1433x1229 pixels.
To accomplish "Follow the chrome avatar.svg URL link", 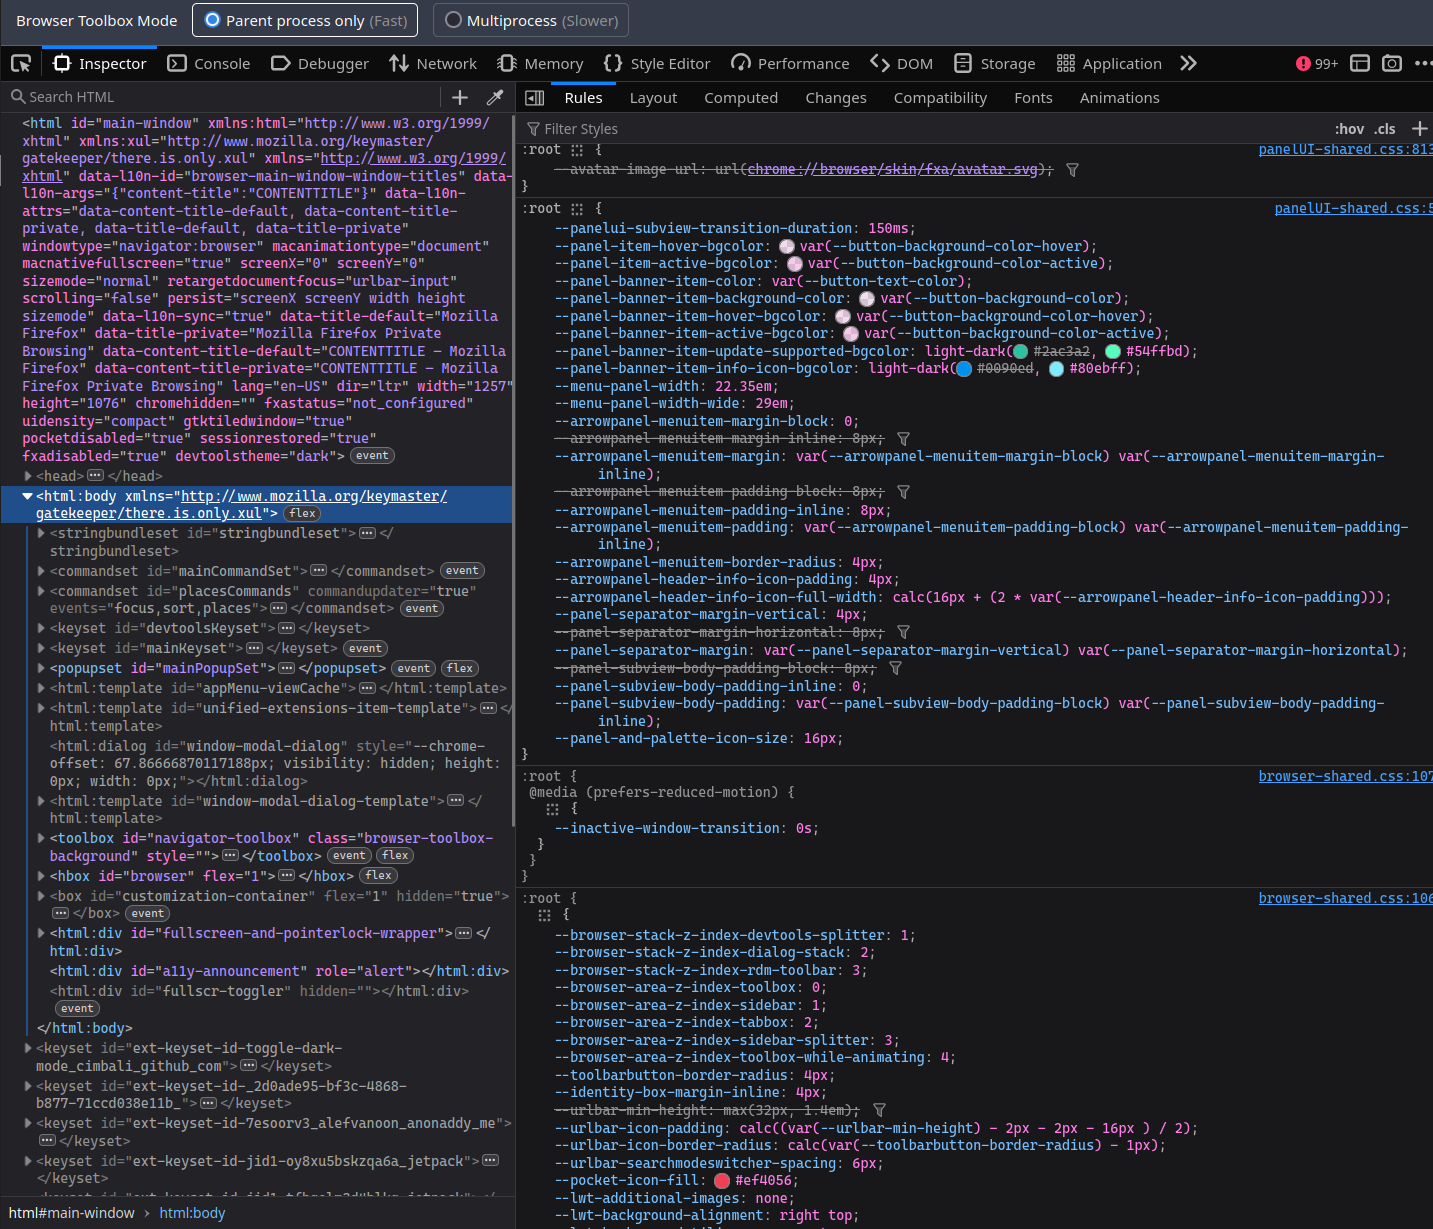I will click(x=893, y=169).
